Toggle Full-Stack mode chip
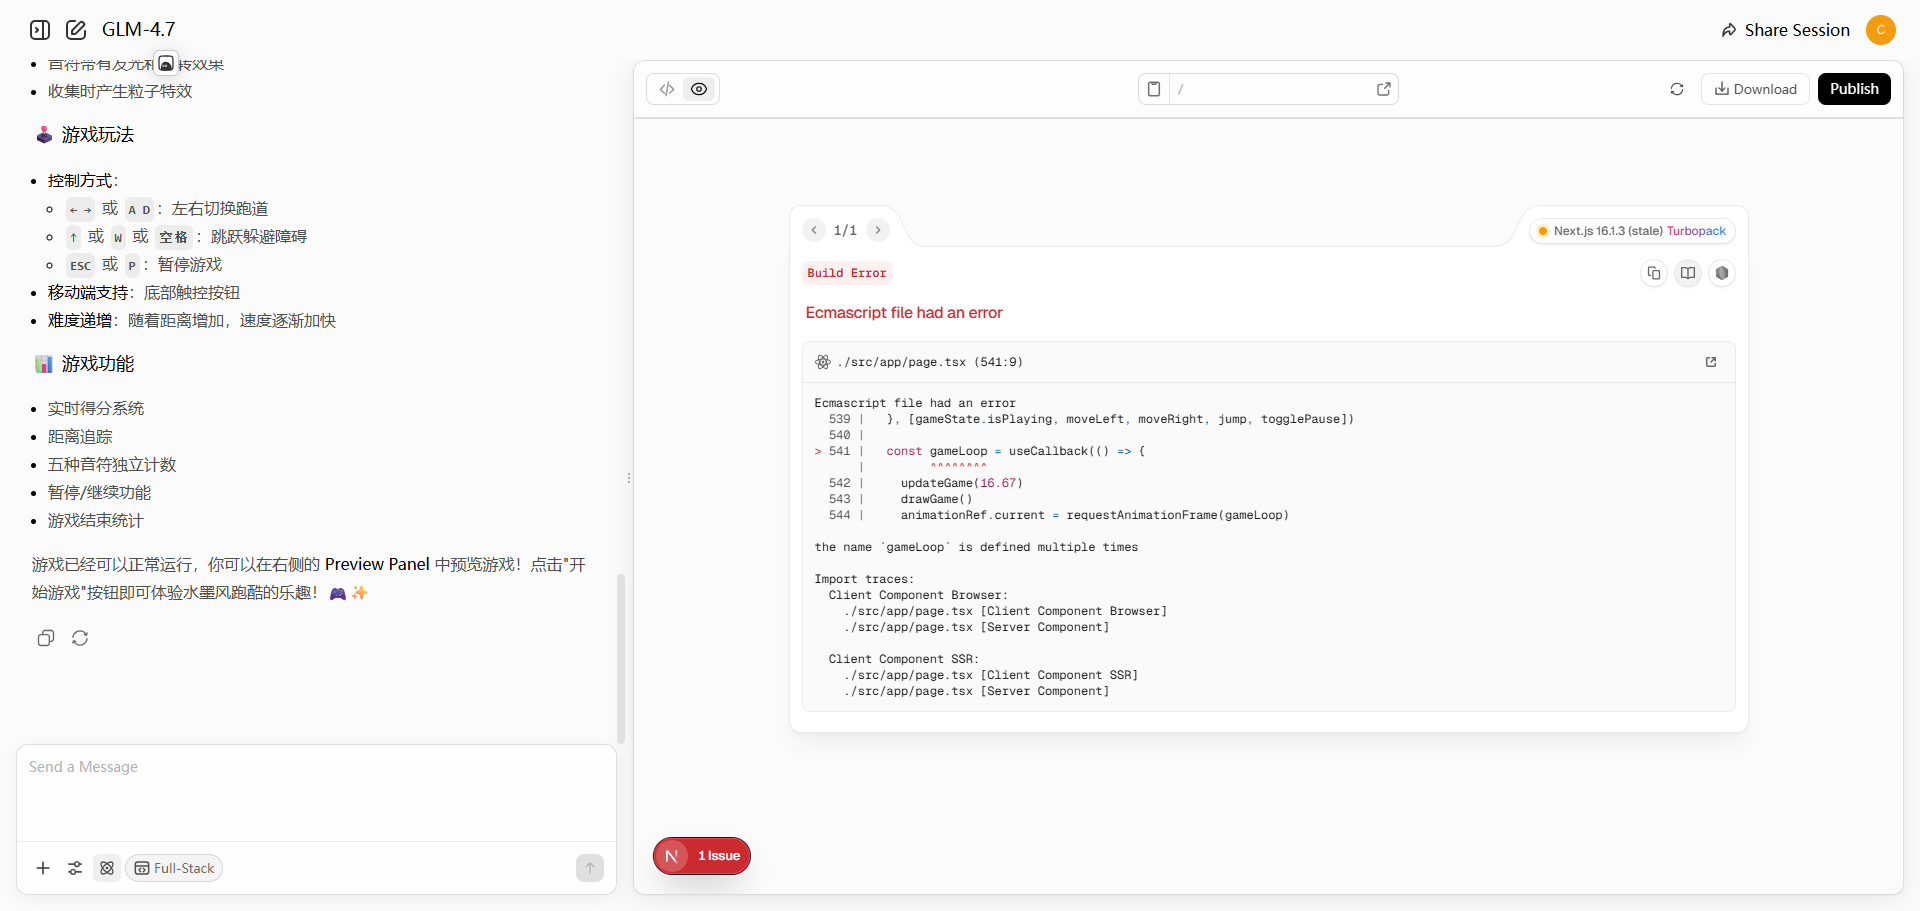Image resolution: width=1920 pixels, height=911 pixels. (174, 868)
